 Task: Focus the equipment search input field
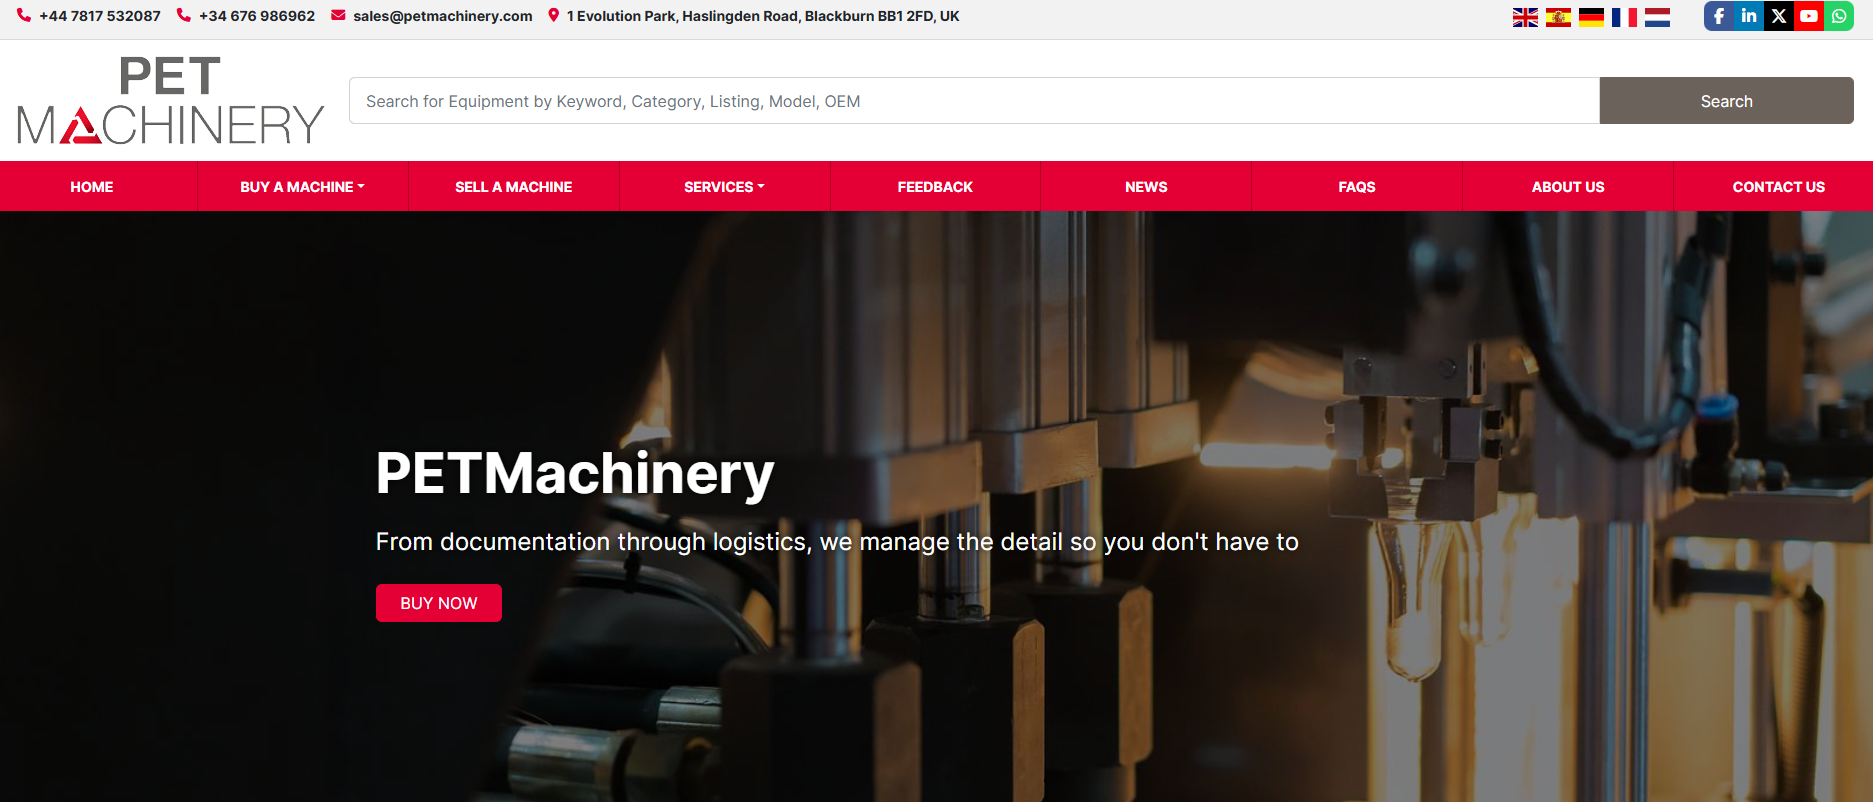coord(973,101)
